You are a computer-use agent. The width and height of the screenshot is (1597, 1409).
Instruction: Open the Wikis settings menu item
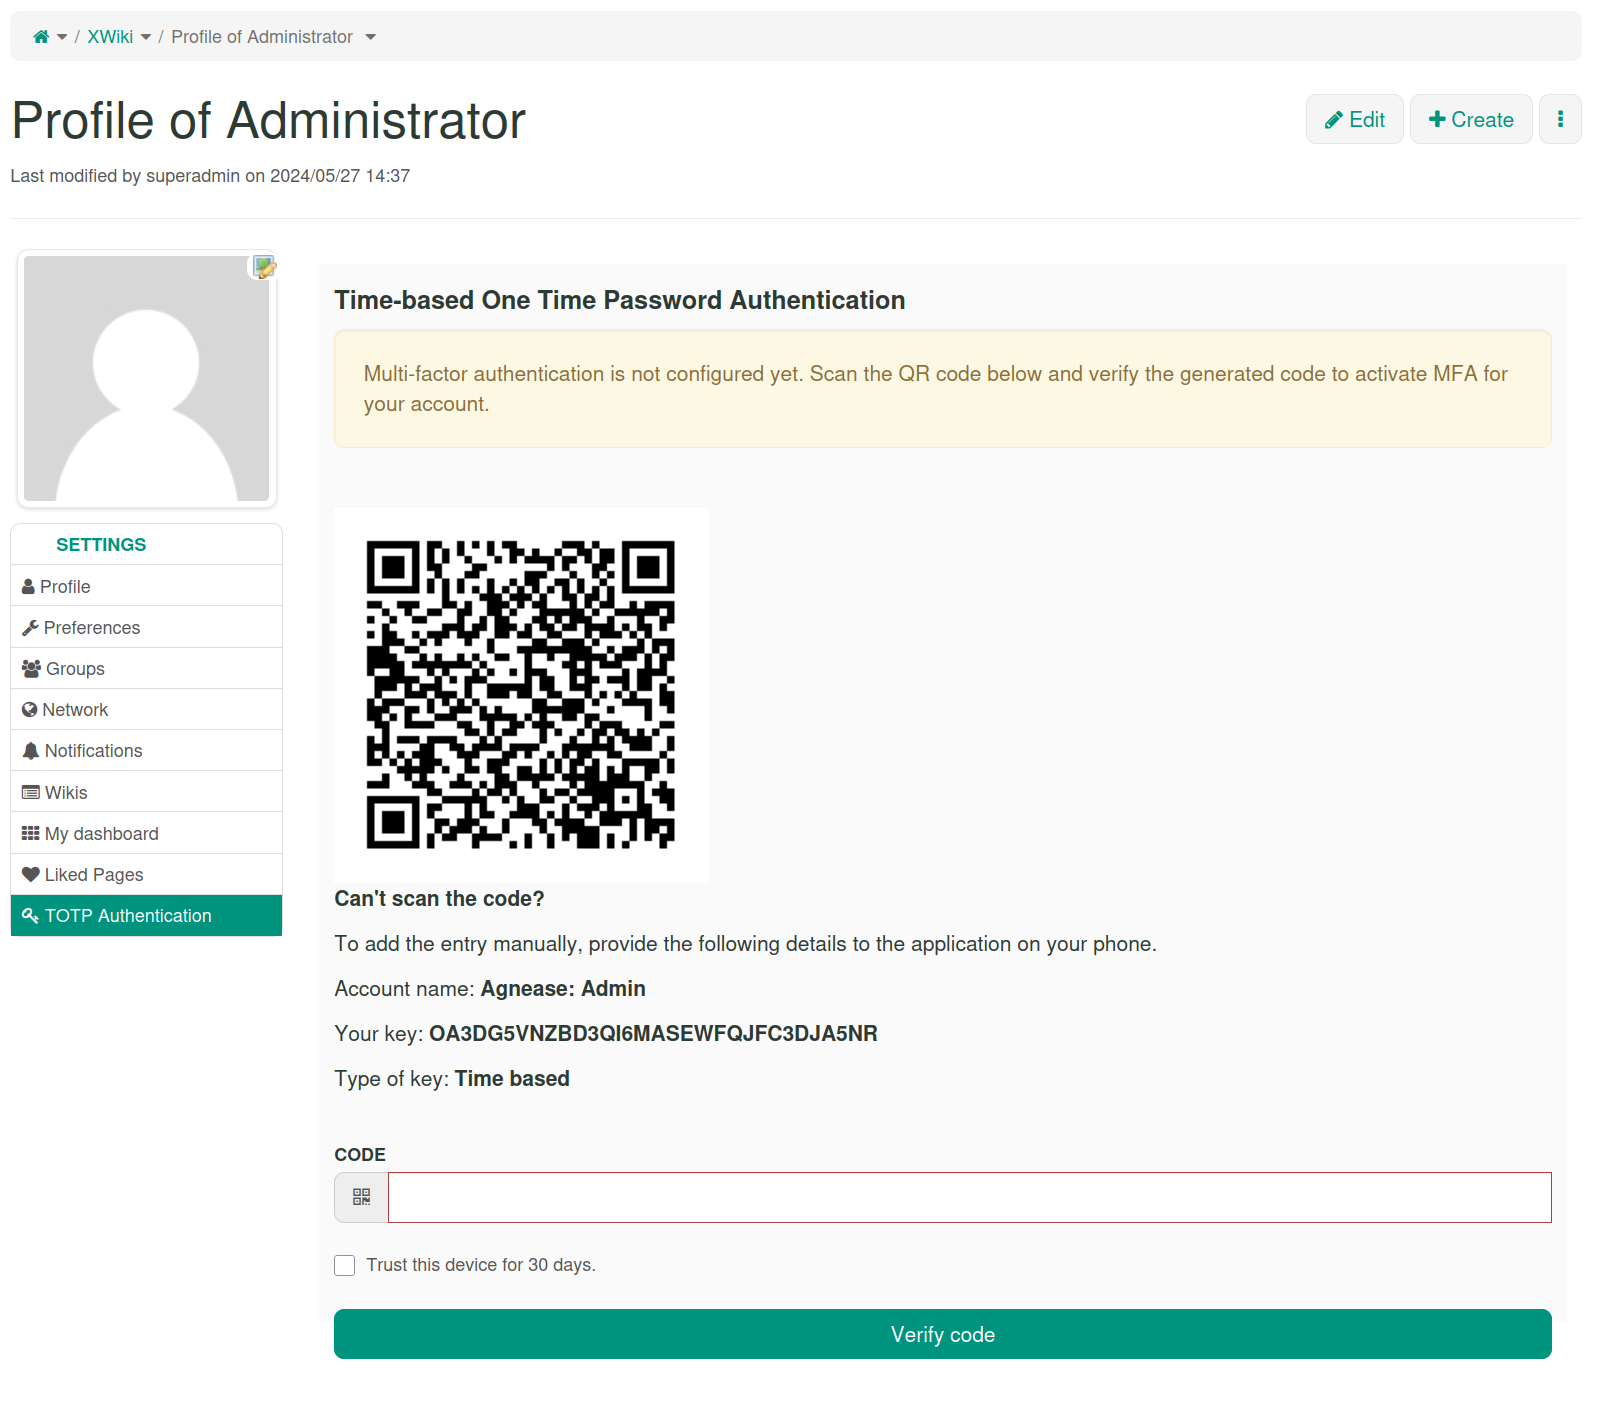(x=146, y=792)
